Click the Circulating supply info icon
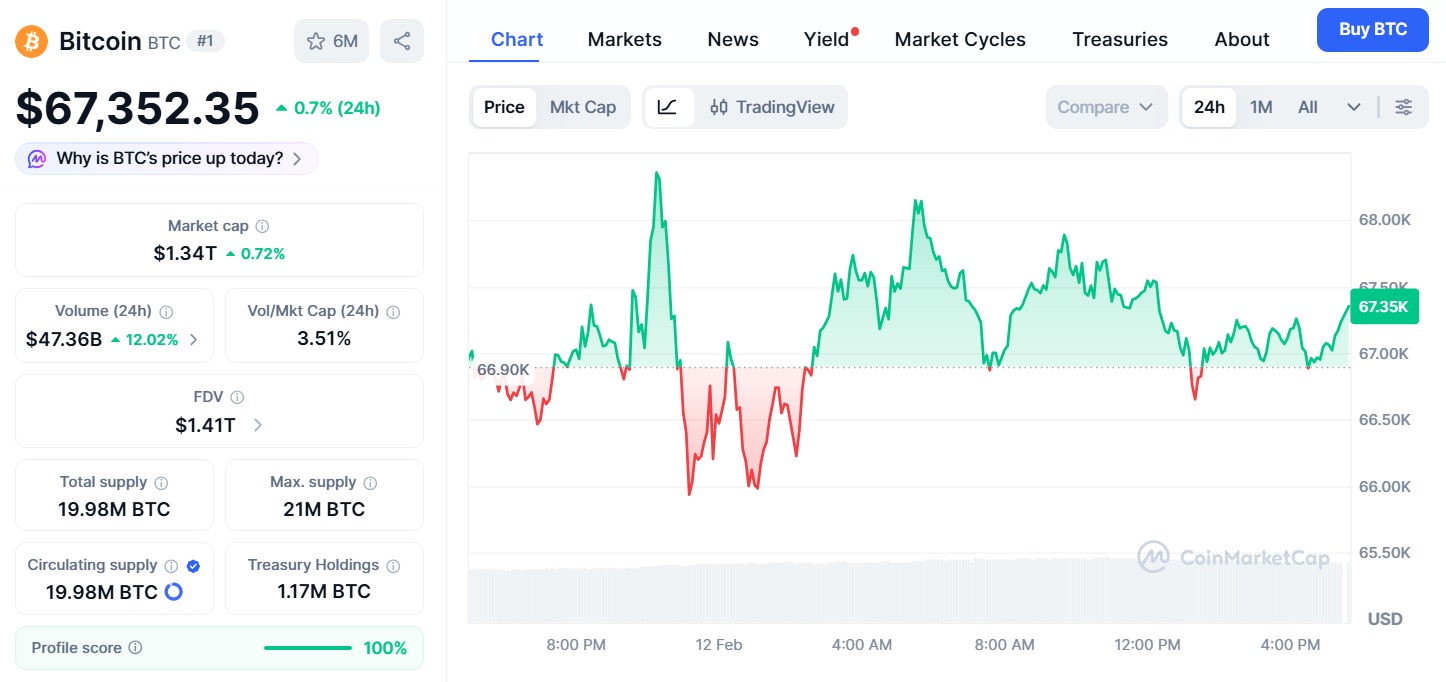The height and width of the screenshot is (682, 1446). click(x=171, y=566)
